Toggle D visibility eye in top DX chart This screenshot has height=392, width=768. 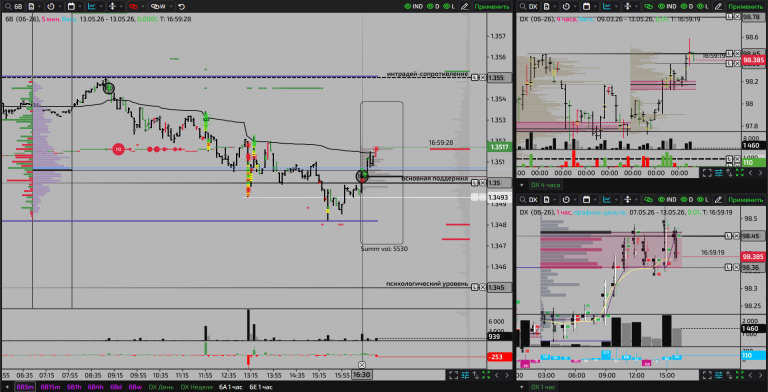[x=684, y=6]
